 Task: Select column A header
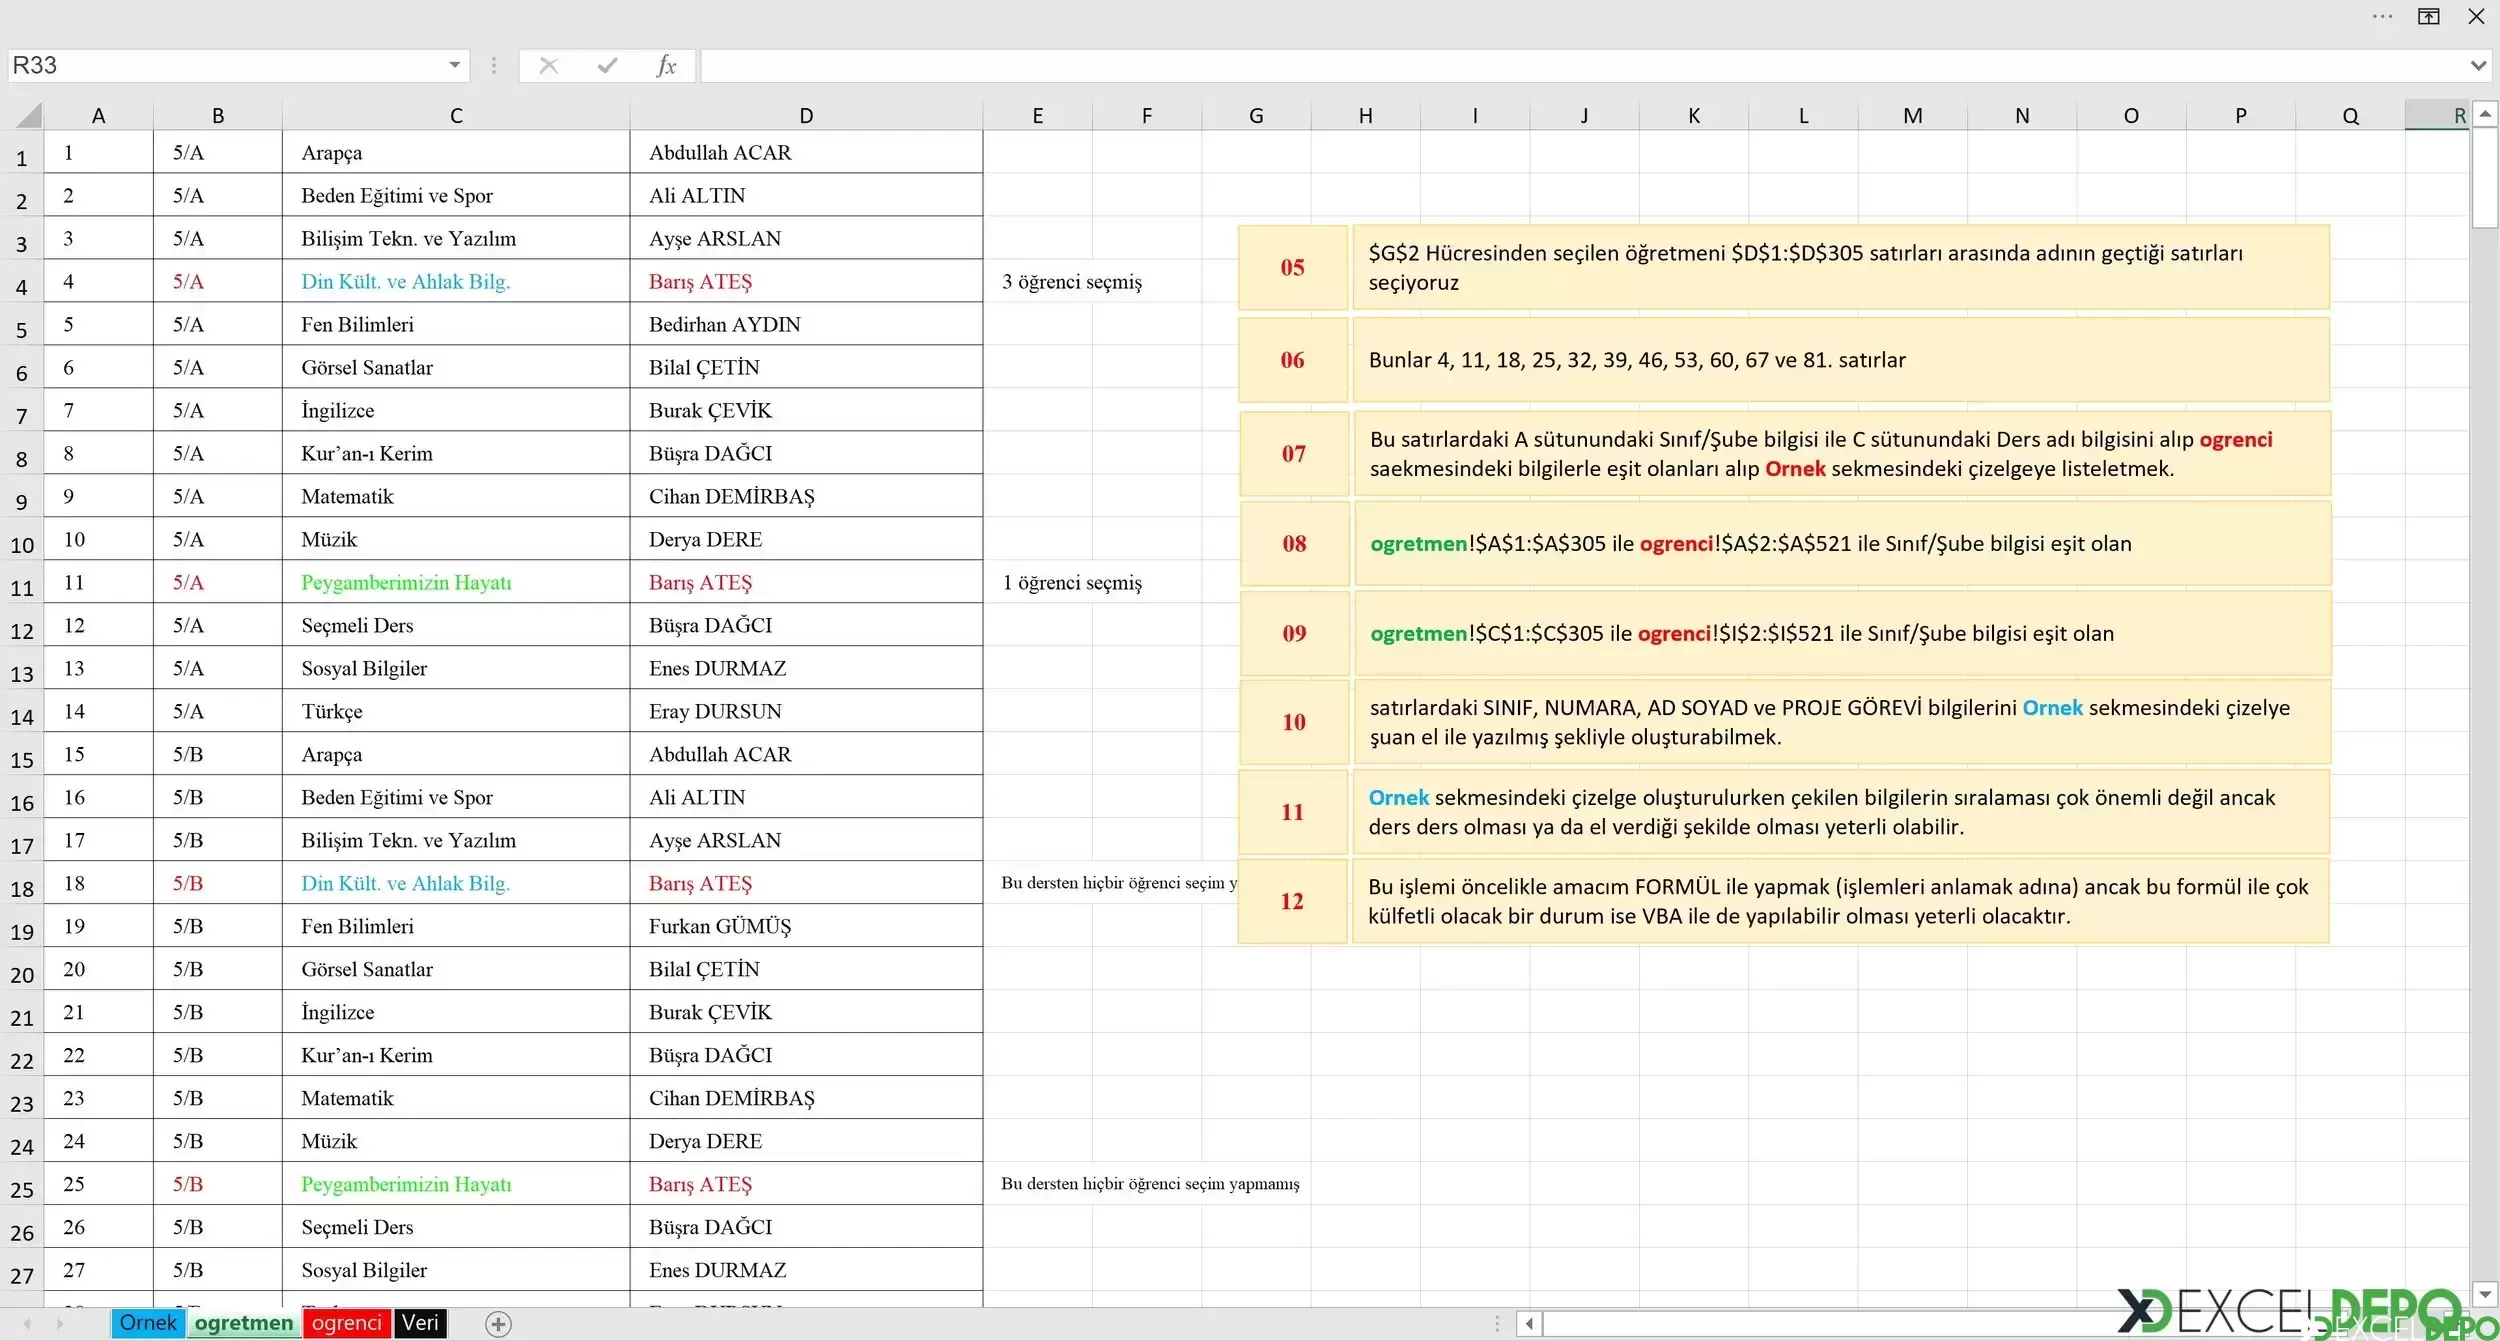[x=98, y=115]
